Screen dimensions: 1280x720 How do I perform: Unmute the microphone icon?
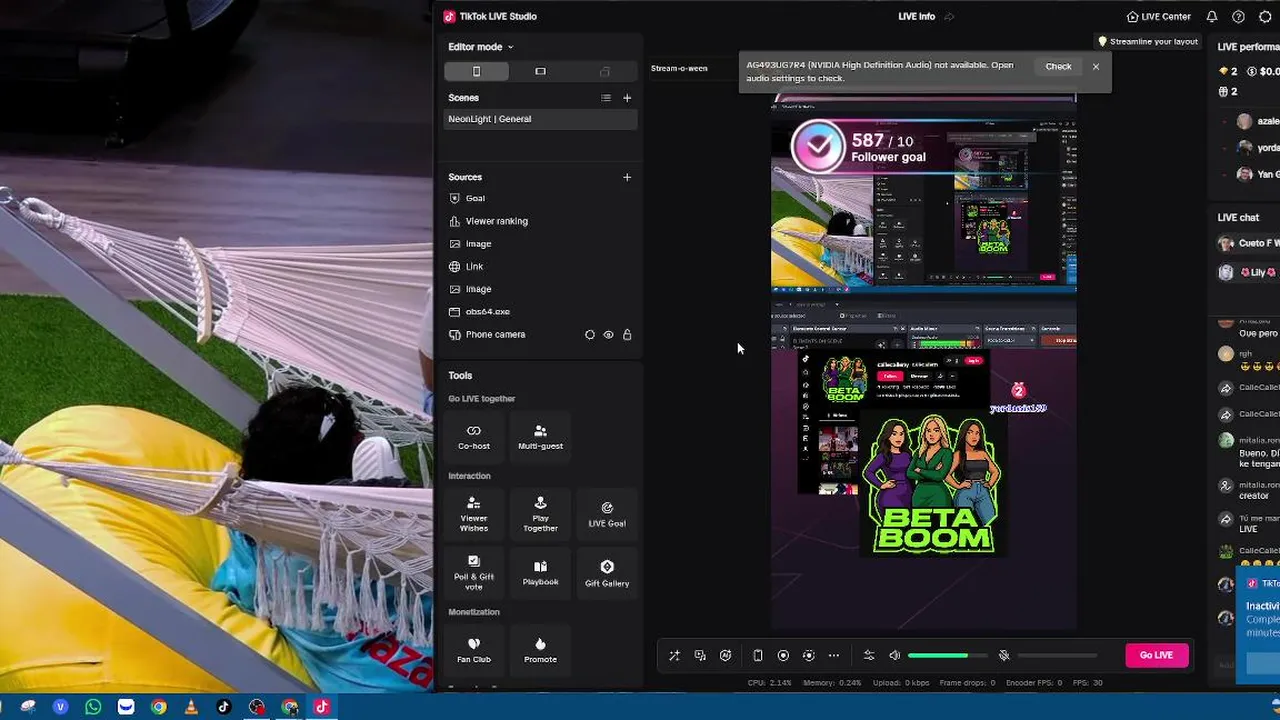[x=1004, y=656]
